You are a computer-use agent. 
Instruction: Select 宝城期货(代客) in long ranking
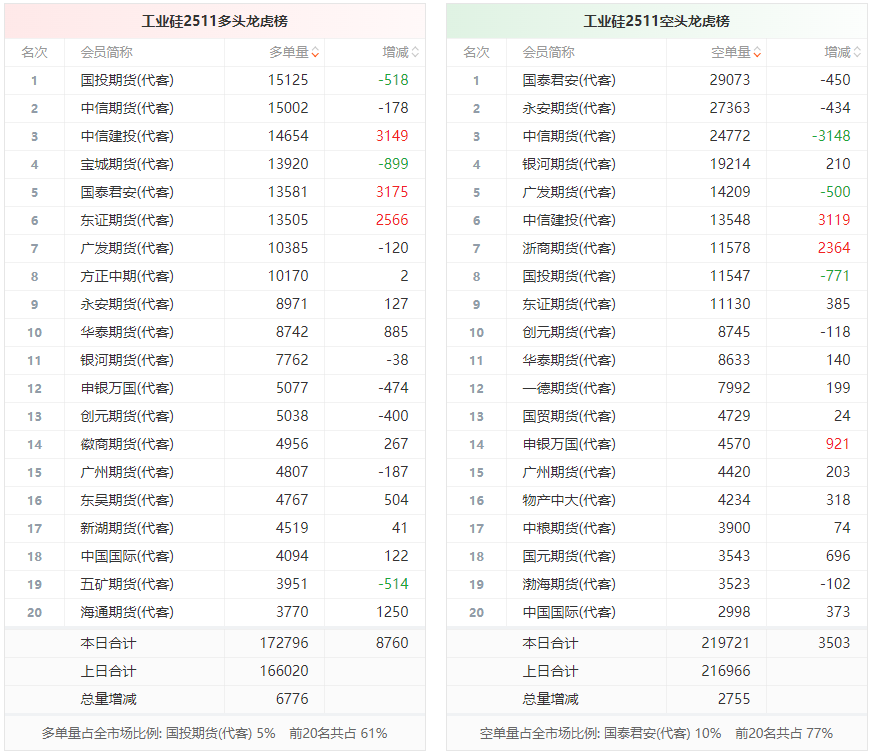click(127, 165)
